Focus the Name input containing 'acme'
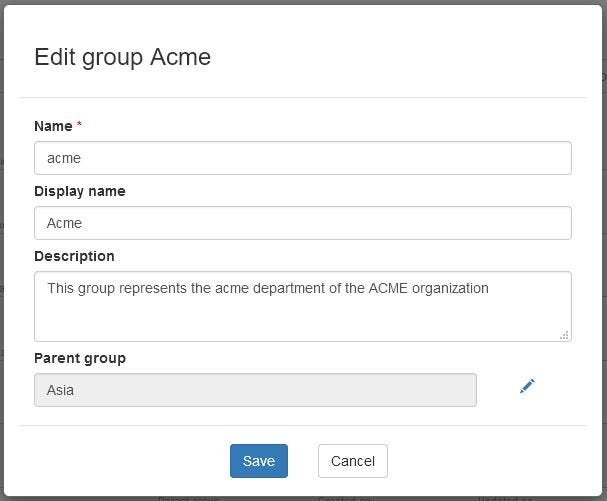The image size is (607, 501). [x=302, y=158]
